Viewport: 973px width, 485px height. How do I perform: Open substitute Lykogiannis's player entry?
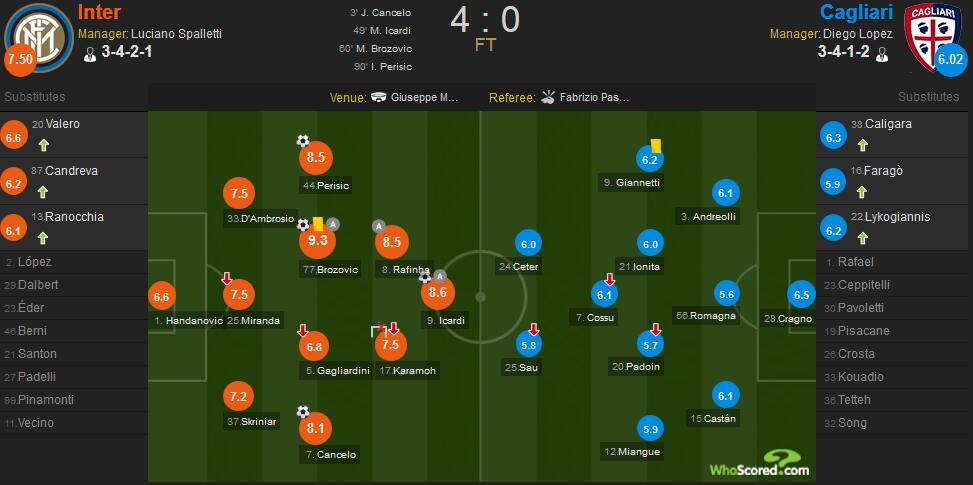pos(895,228)
